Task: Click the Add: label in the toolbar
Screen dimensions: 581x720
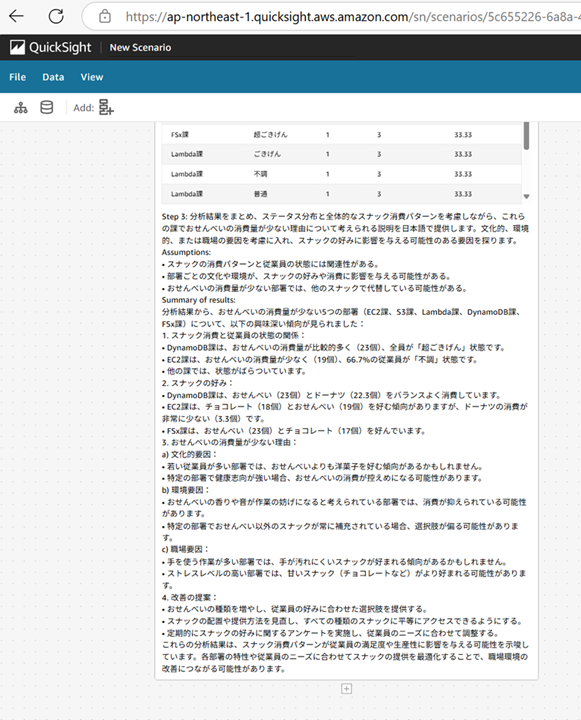Action: [x=84, y=108]
